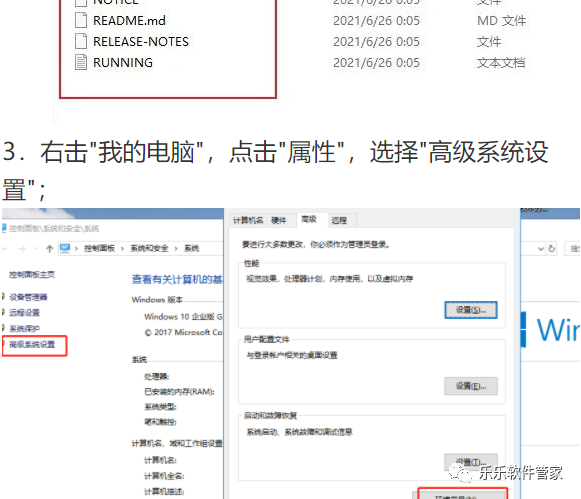This screenshot has width=581, height=499.
Task: Select the README.md file name
Action: pos(129,21)
